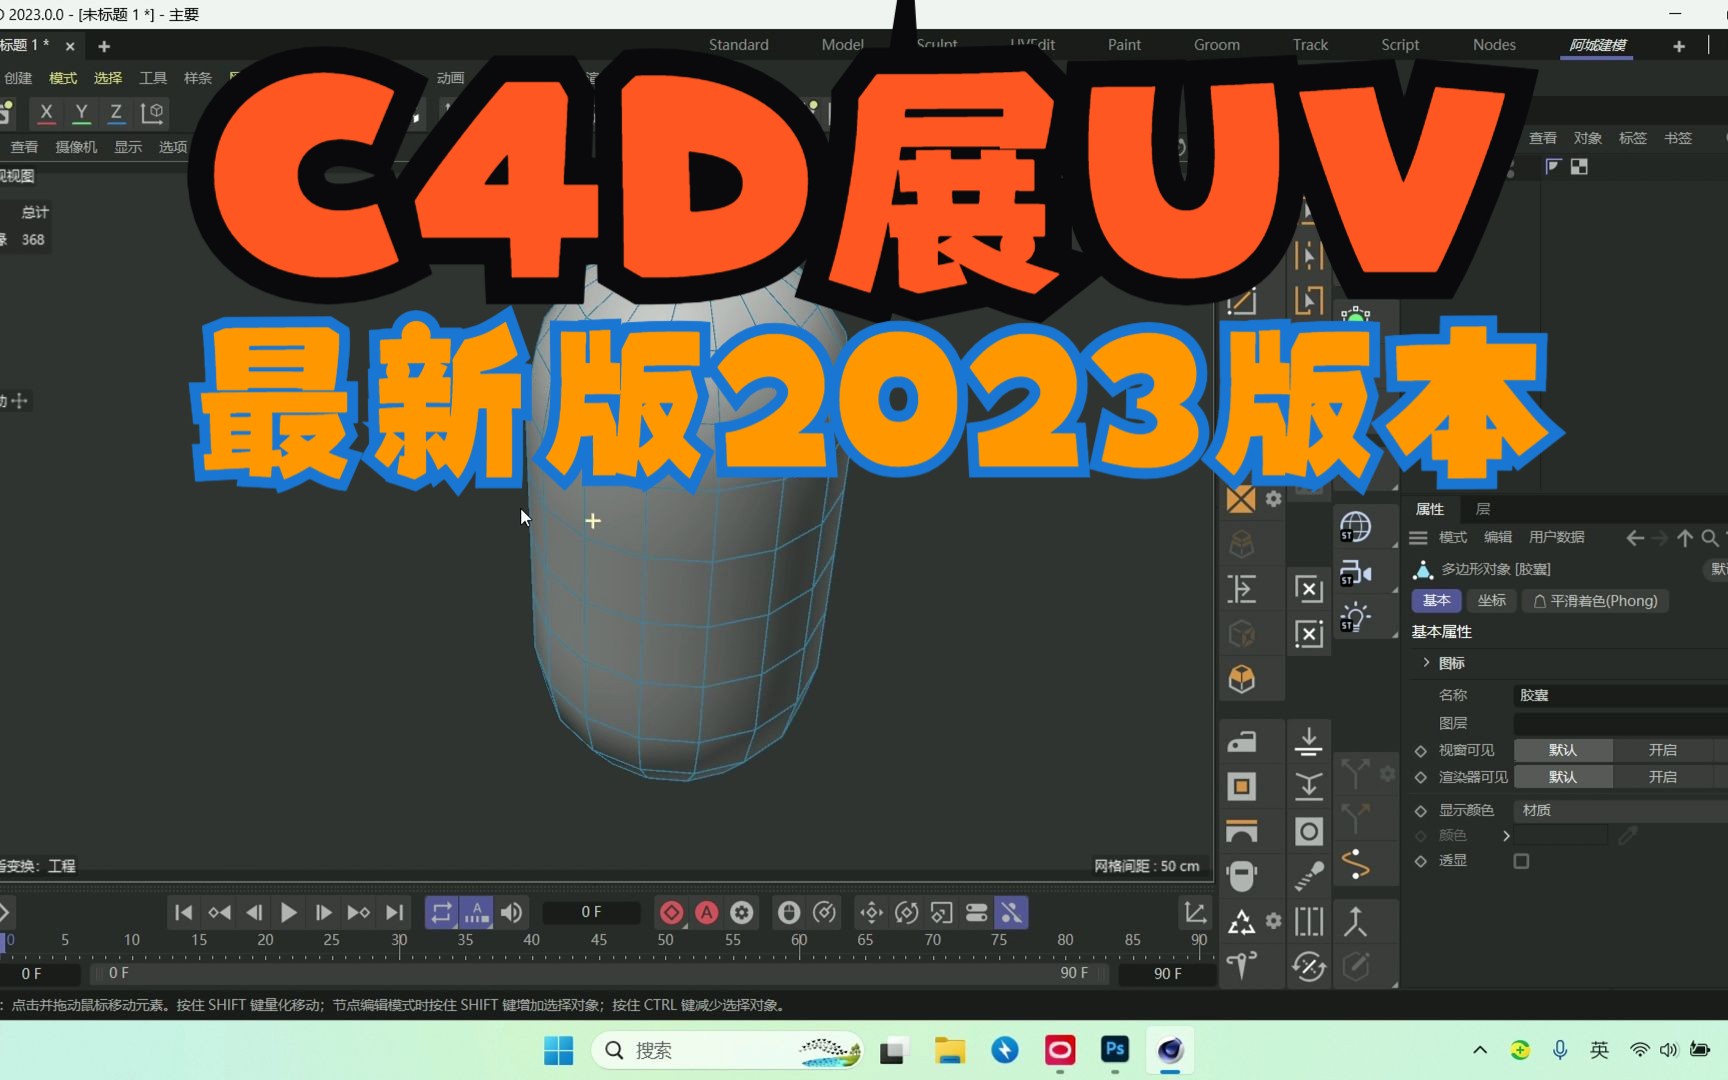Screen dimensions: 1728x1080
Task: Click the orange crossed-box icon
Action: (1241, 499)
